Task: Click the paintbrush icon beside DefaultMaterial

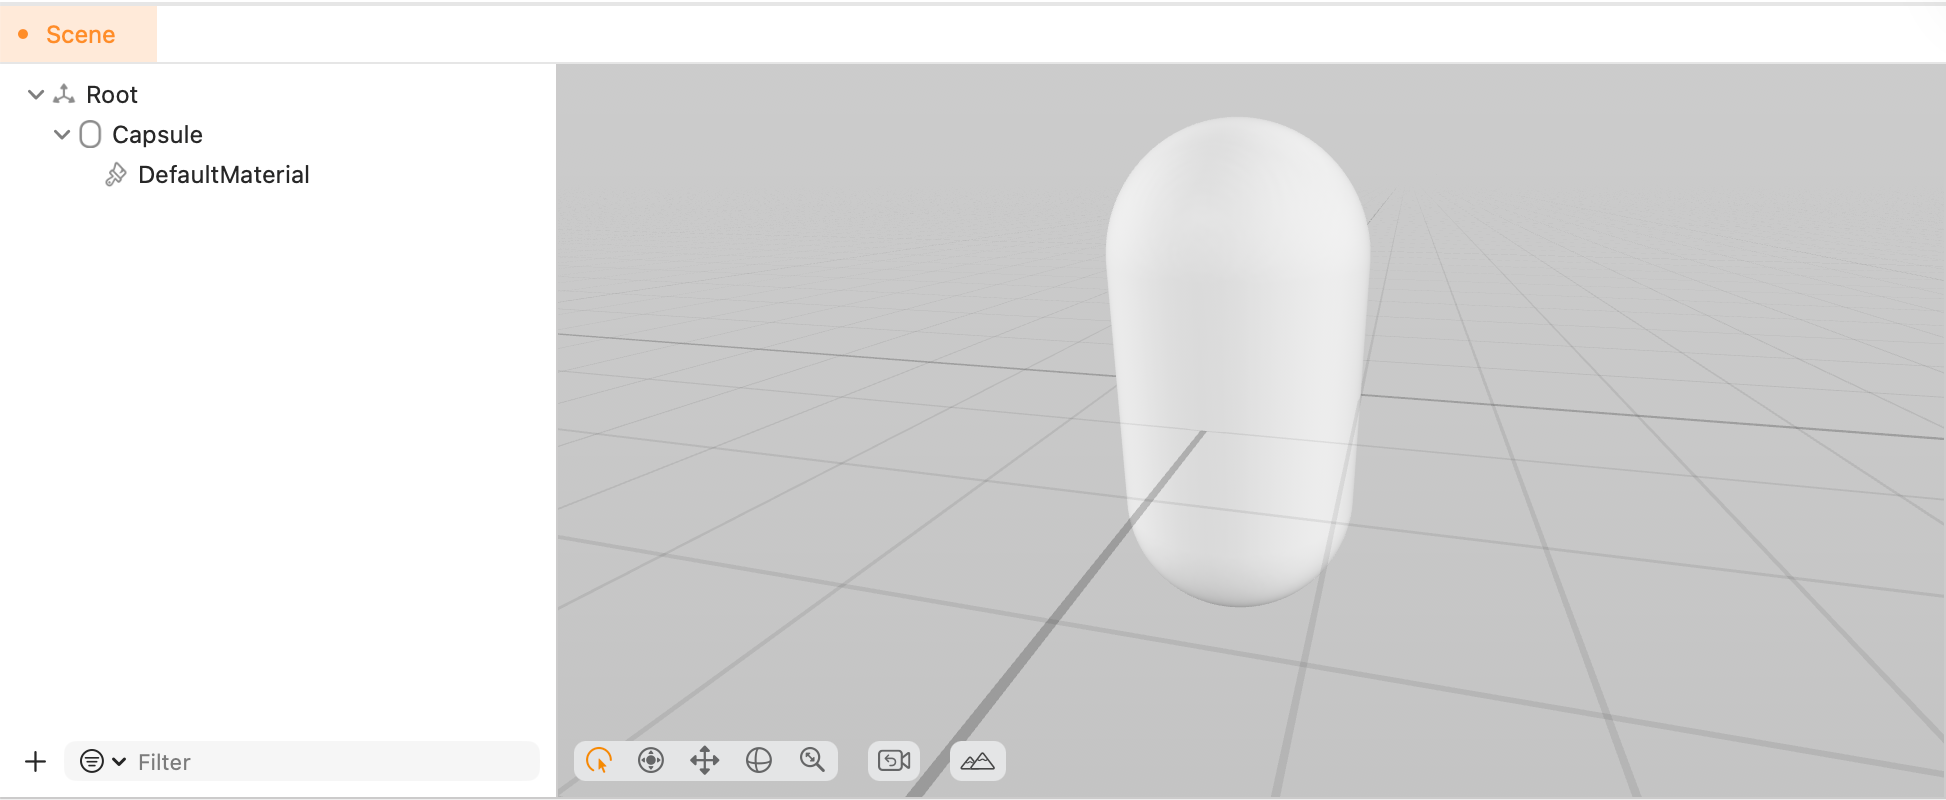Action: 116,175
